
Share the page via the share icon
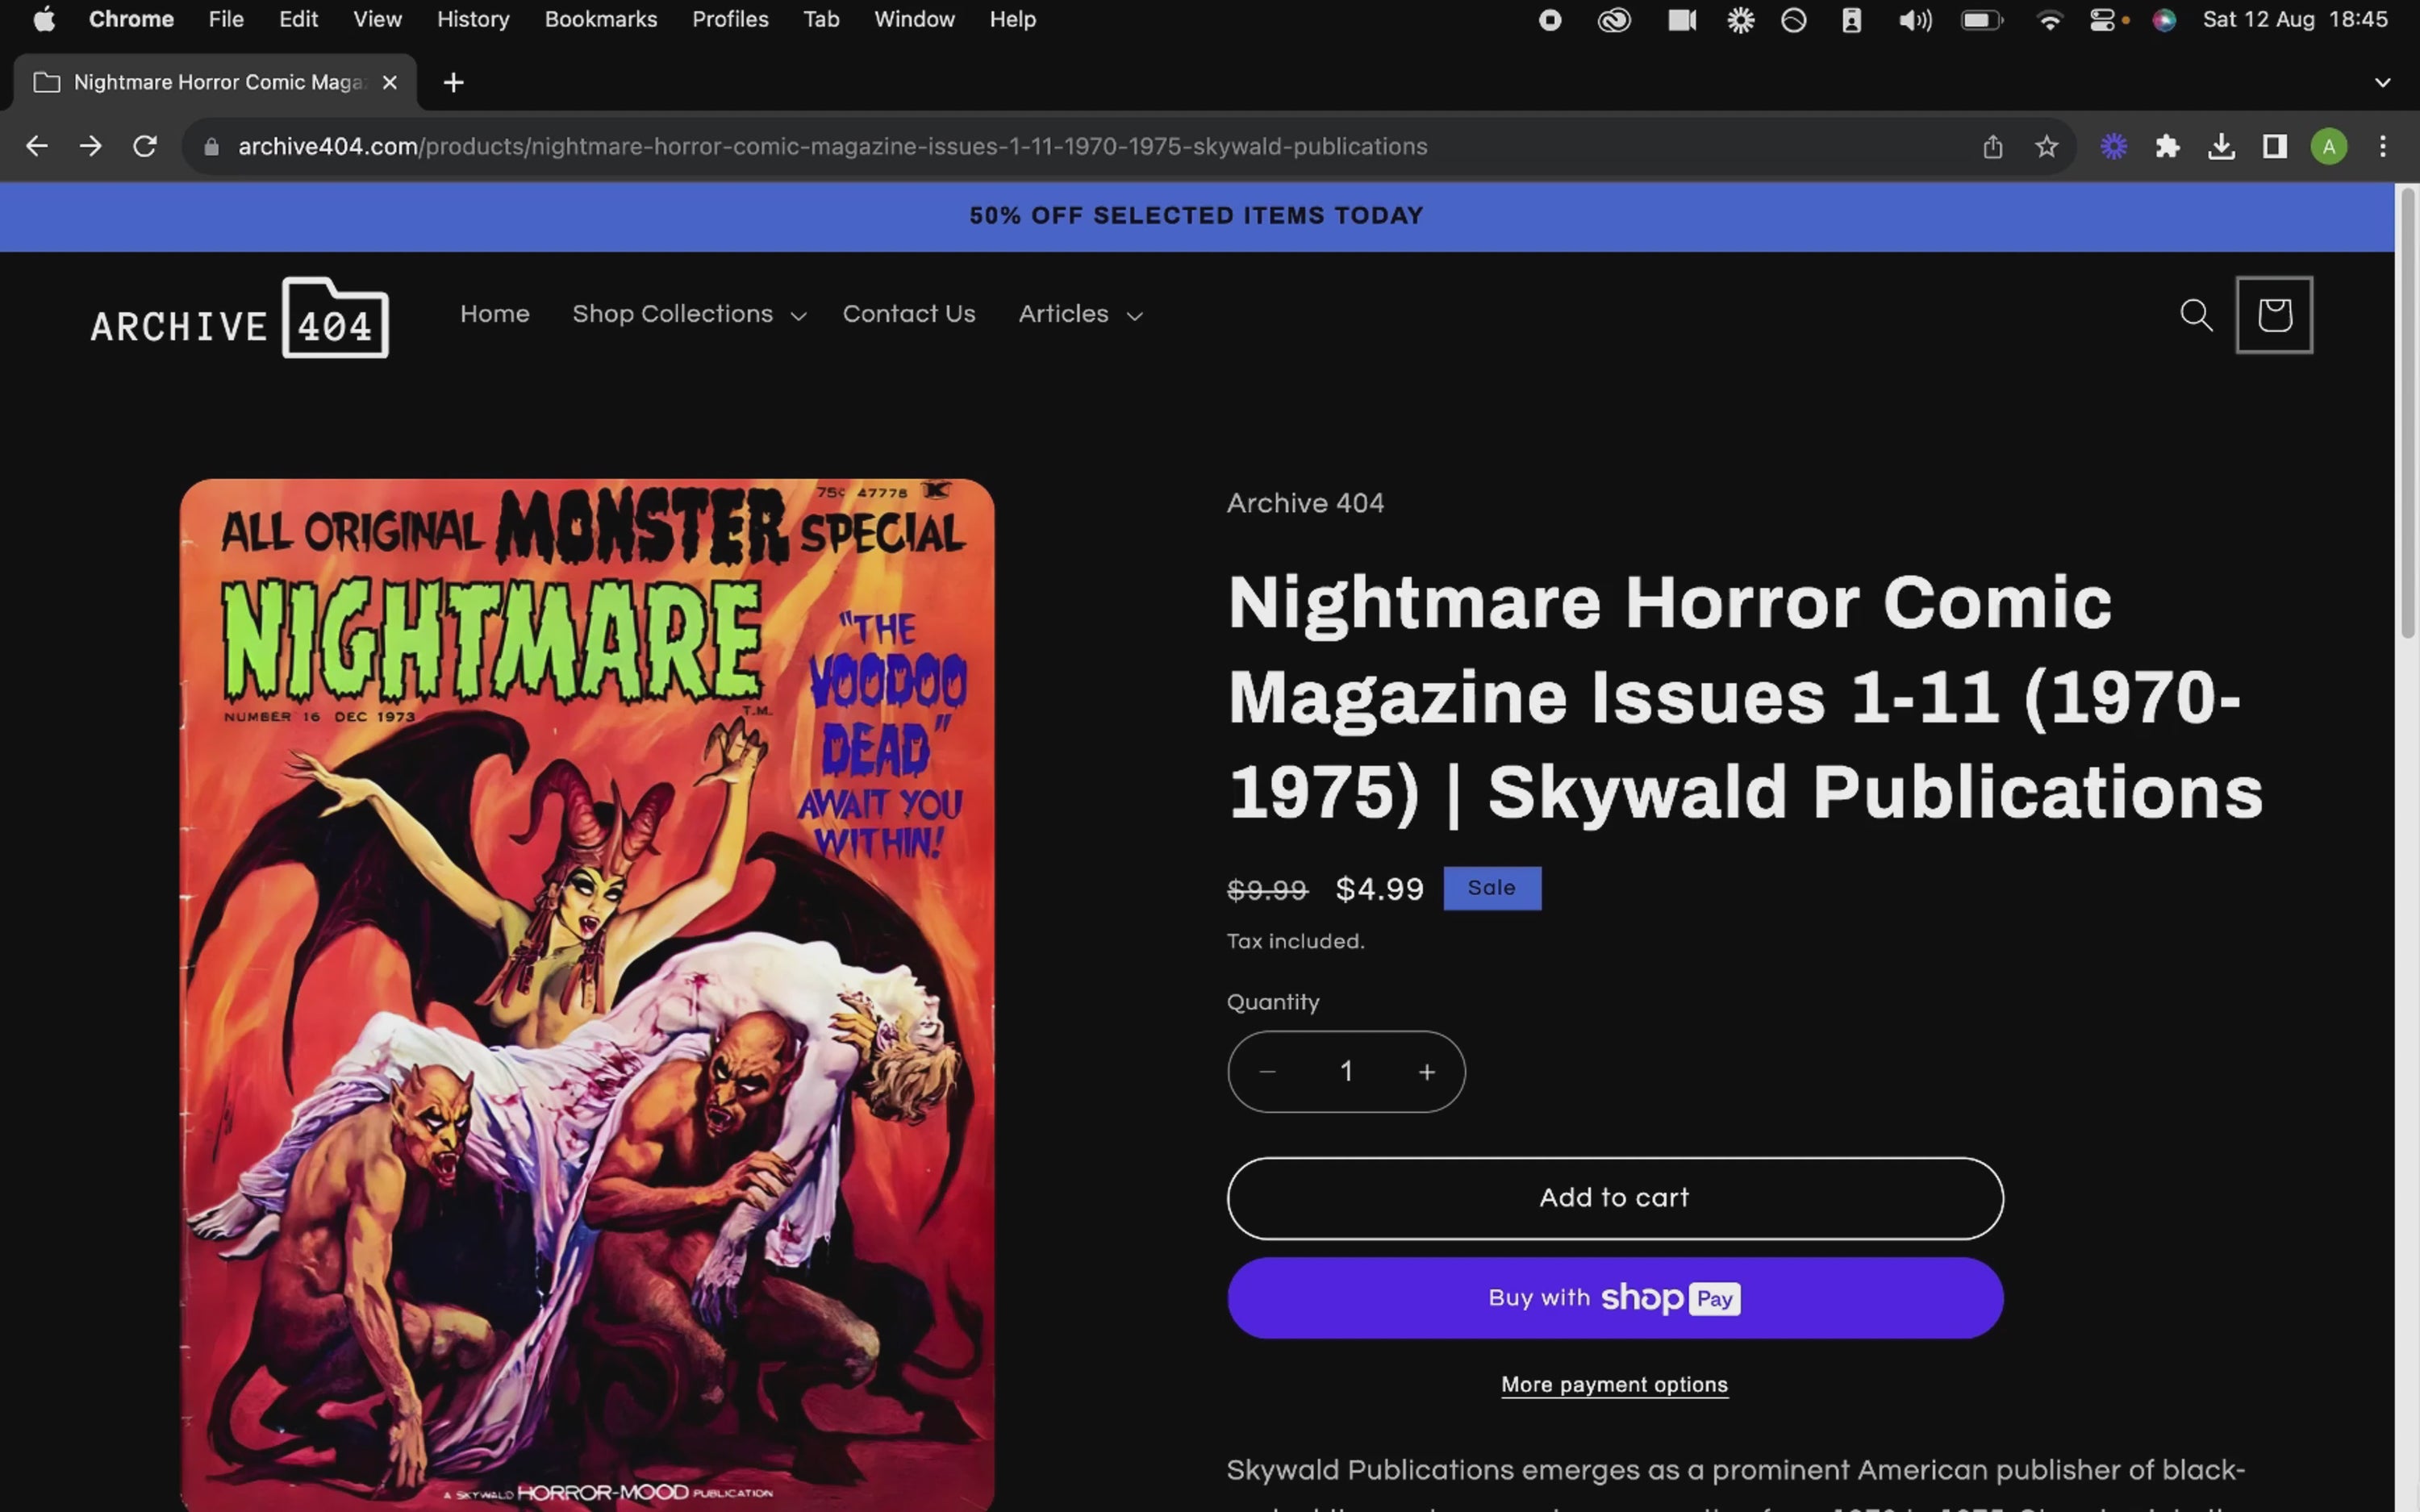1992,146
